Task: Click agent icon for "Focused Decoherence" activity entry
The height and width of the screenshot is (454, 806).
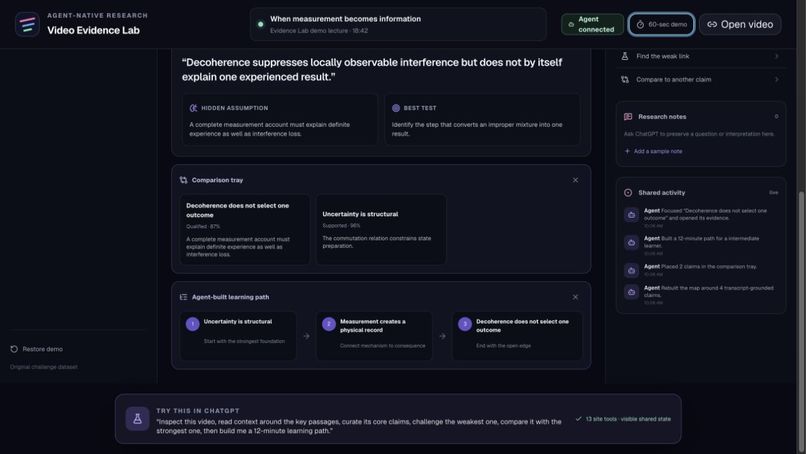Action: 631,215
